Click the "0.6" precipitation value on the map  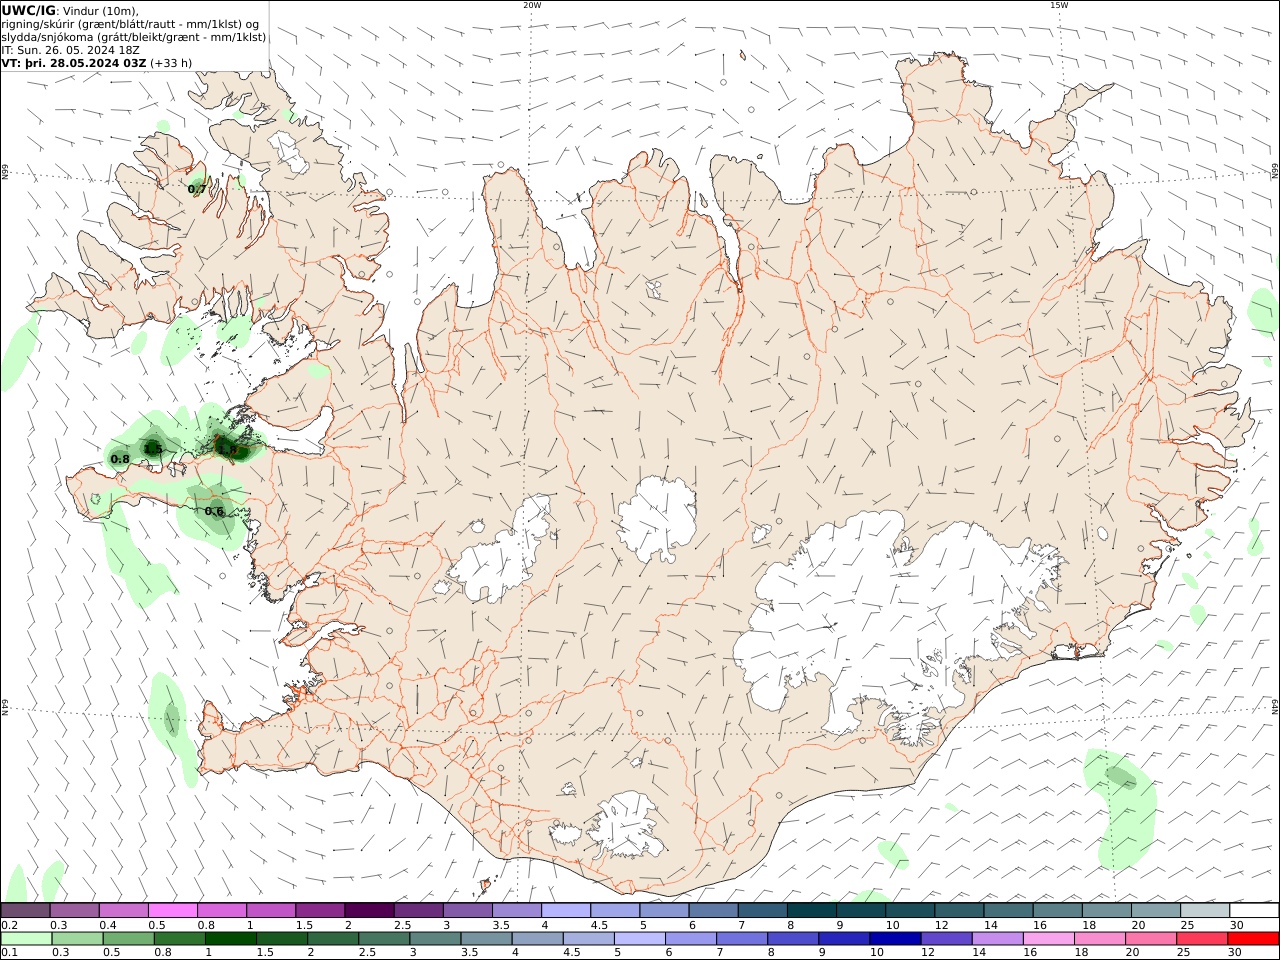click(x=214, y=511)
